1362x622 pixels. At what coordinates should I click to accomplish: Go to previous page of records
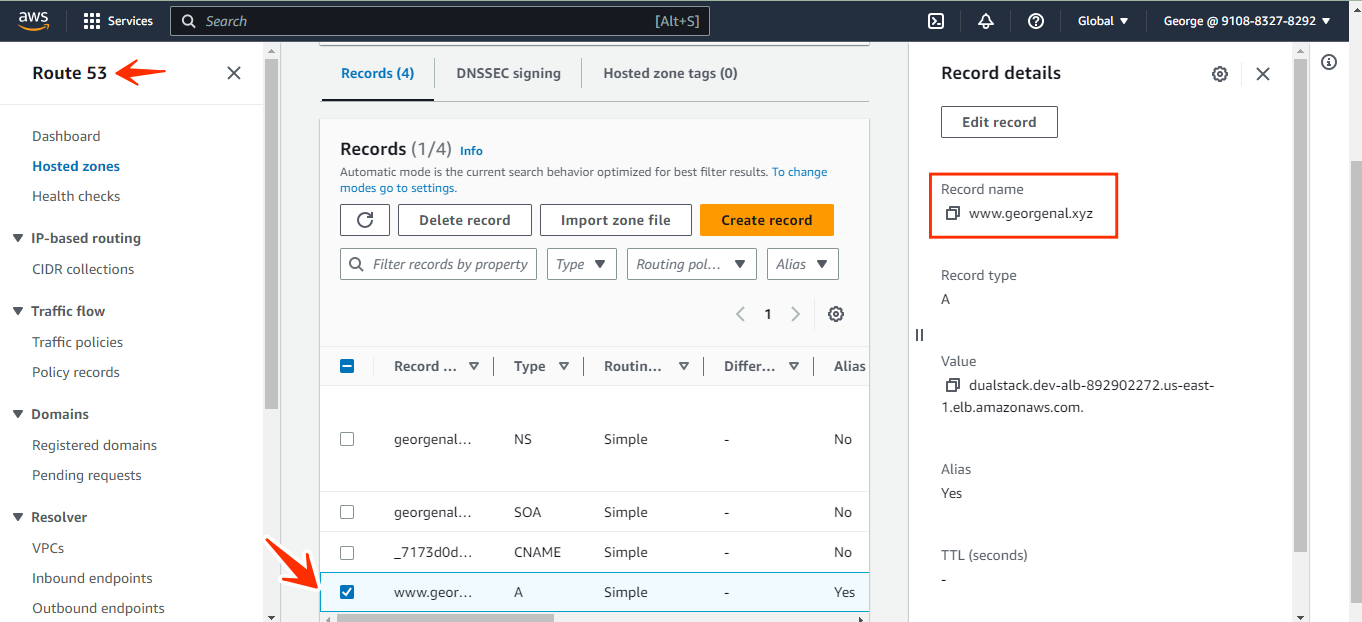pos(741,314)
